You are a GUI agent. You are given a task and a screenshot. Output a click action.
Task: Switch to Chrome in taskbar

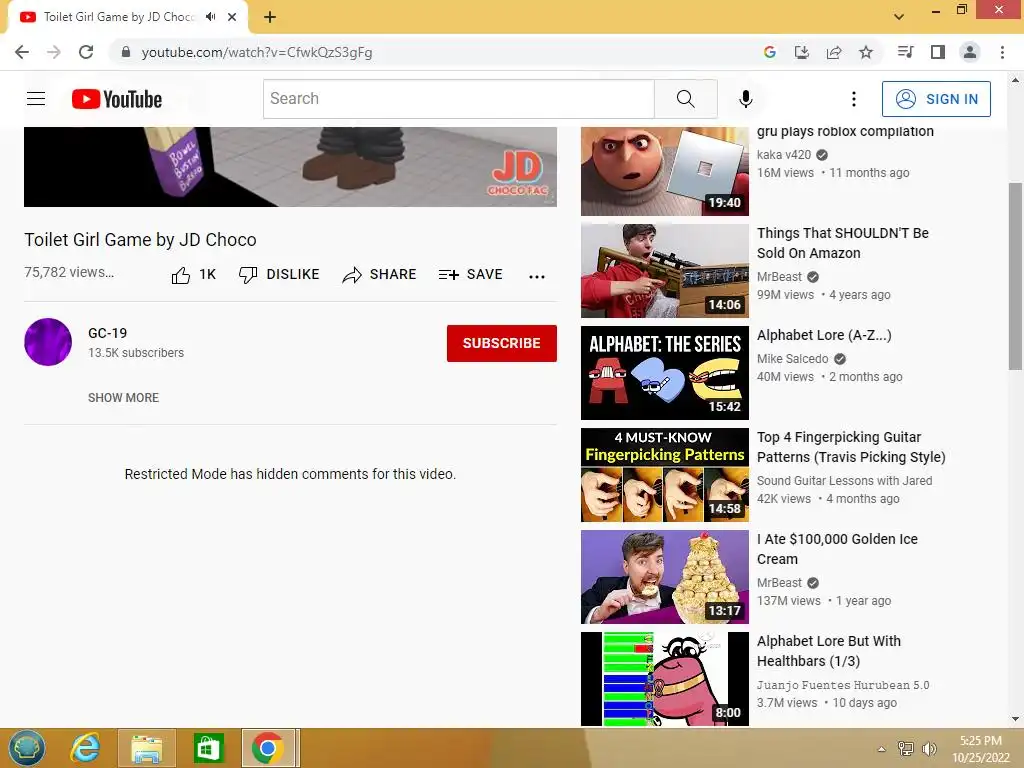(268, 748)
